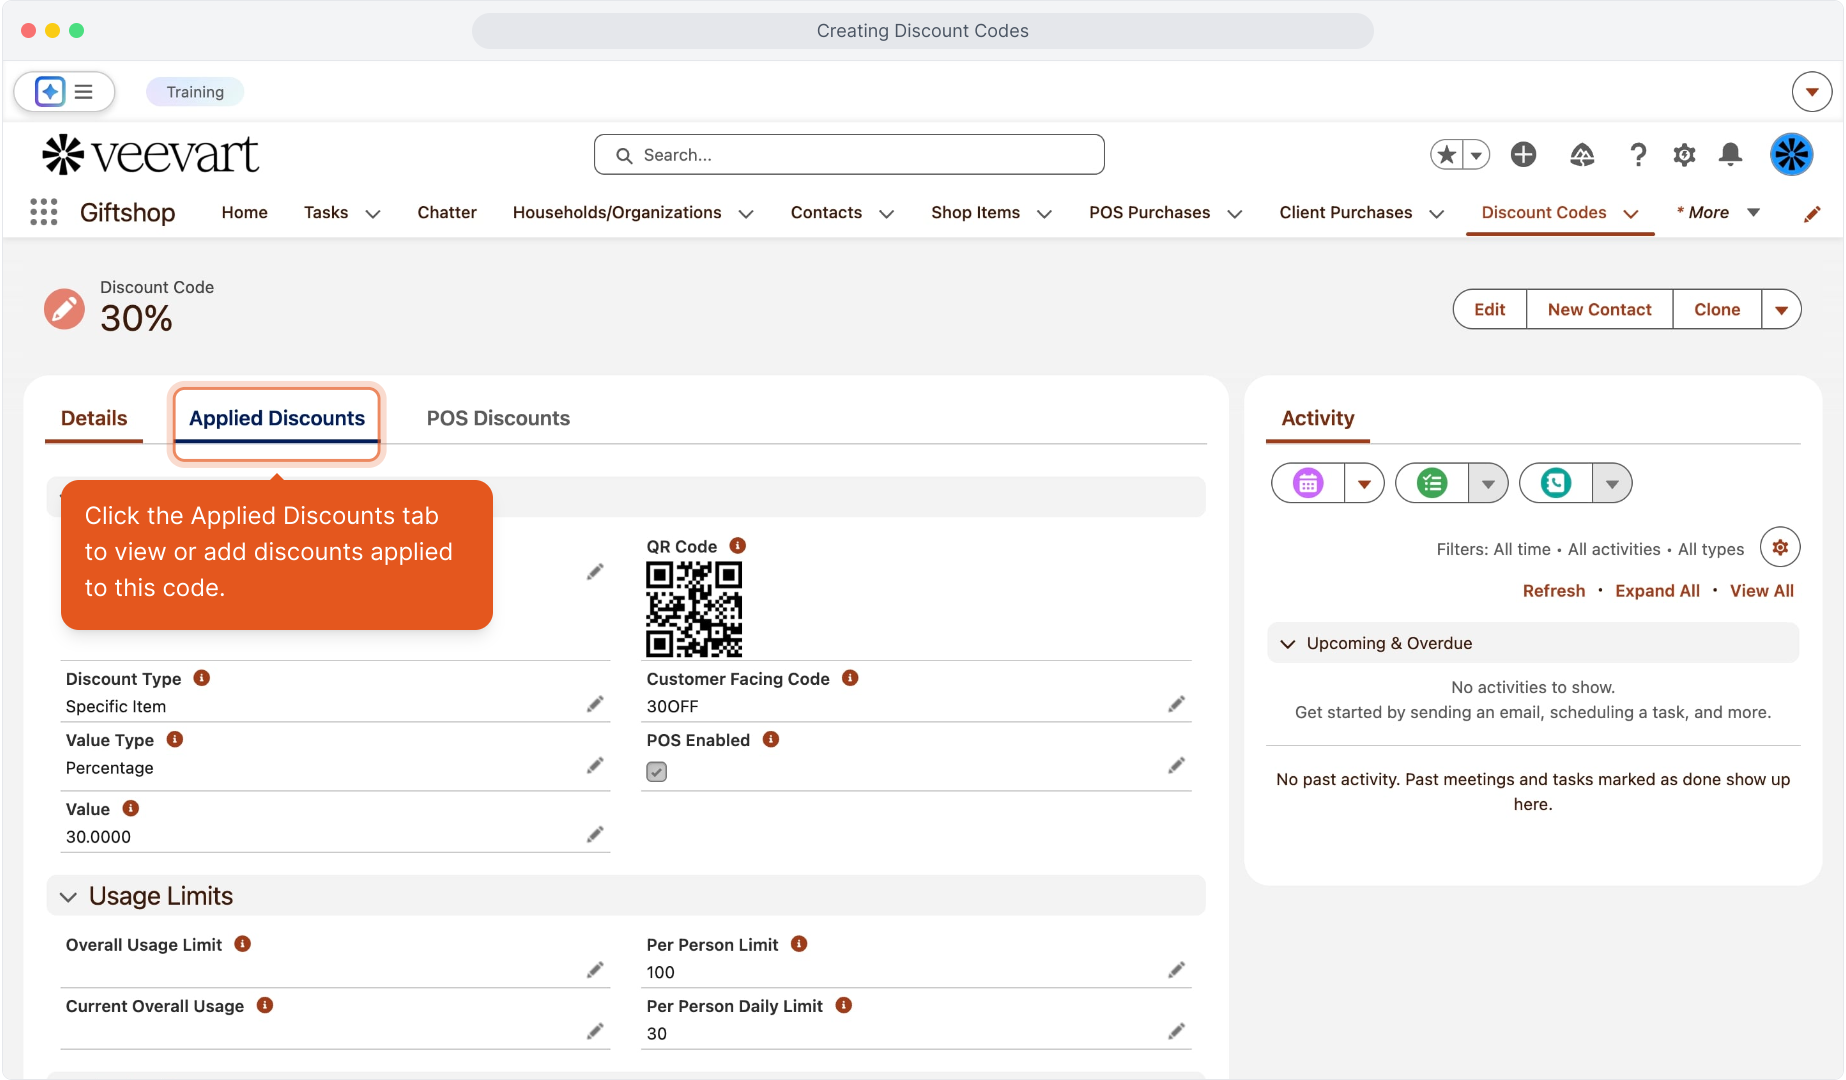Collapse the Usage Limits section
The image size is (1846, 1080).
pos(68,896)
